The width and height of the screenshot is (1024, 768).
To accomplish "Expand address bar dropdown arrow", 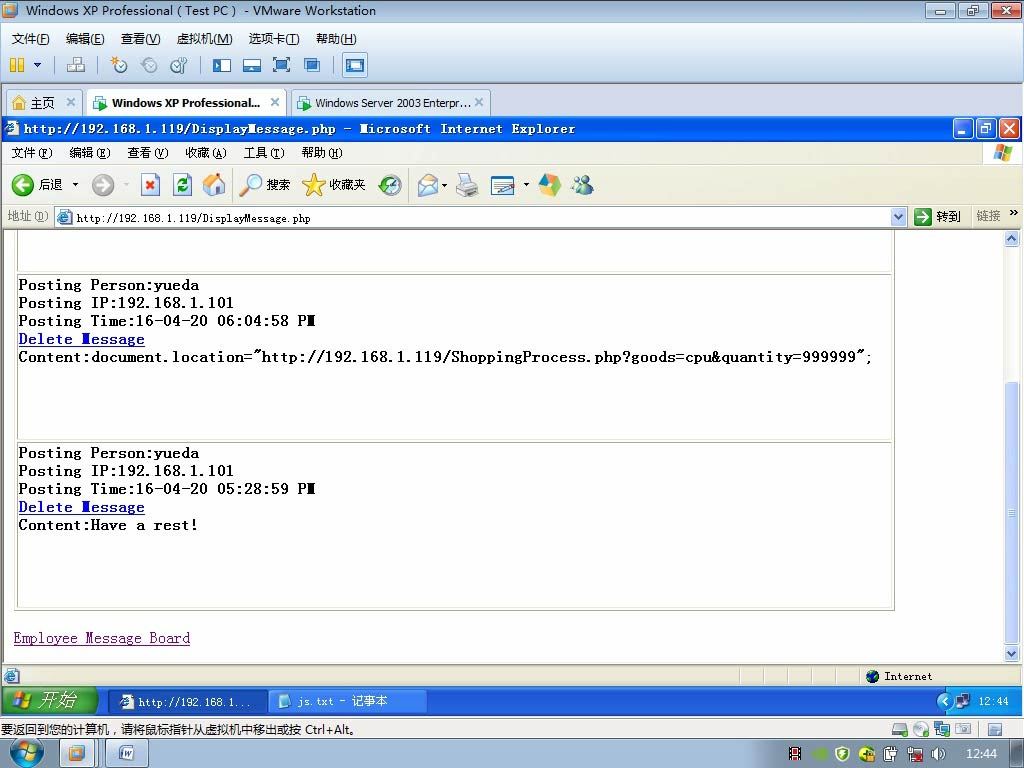I will [899, 217].
